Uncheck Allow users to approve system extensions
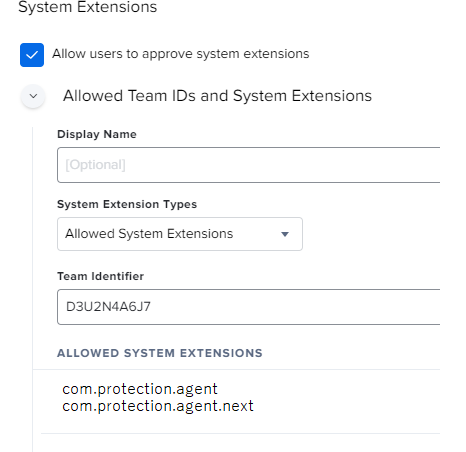Viewport: 466px width, 452px height. [x=32, y=55]
